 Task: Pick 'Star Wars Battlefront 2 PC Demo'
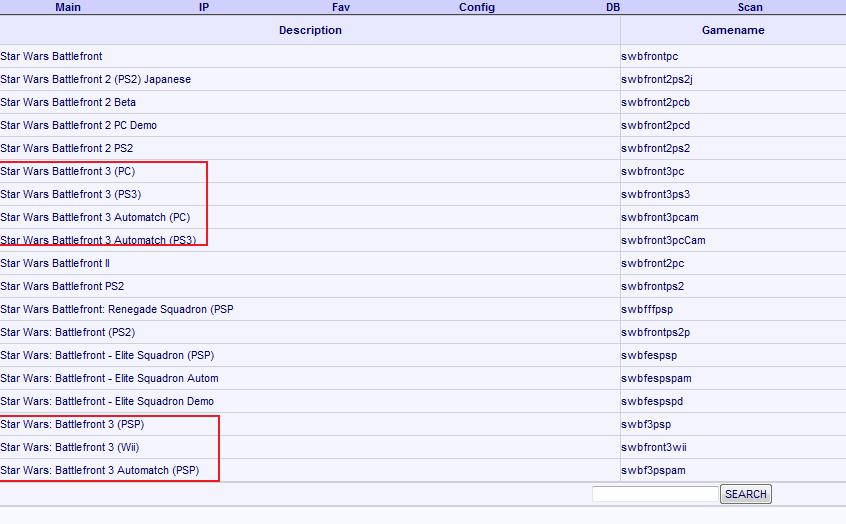point(79,125)
